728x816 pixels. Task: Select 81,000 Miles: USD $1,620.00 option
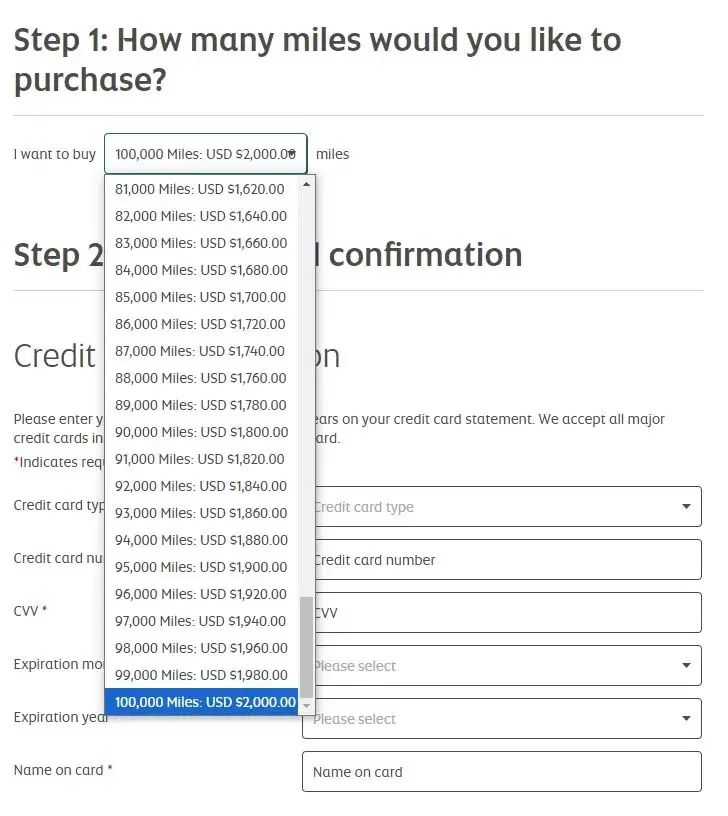tap(200, 189)
